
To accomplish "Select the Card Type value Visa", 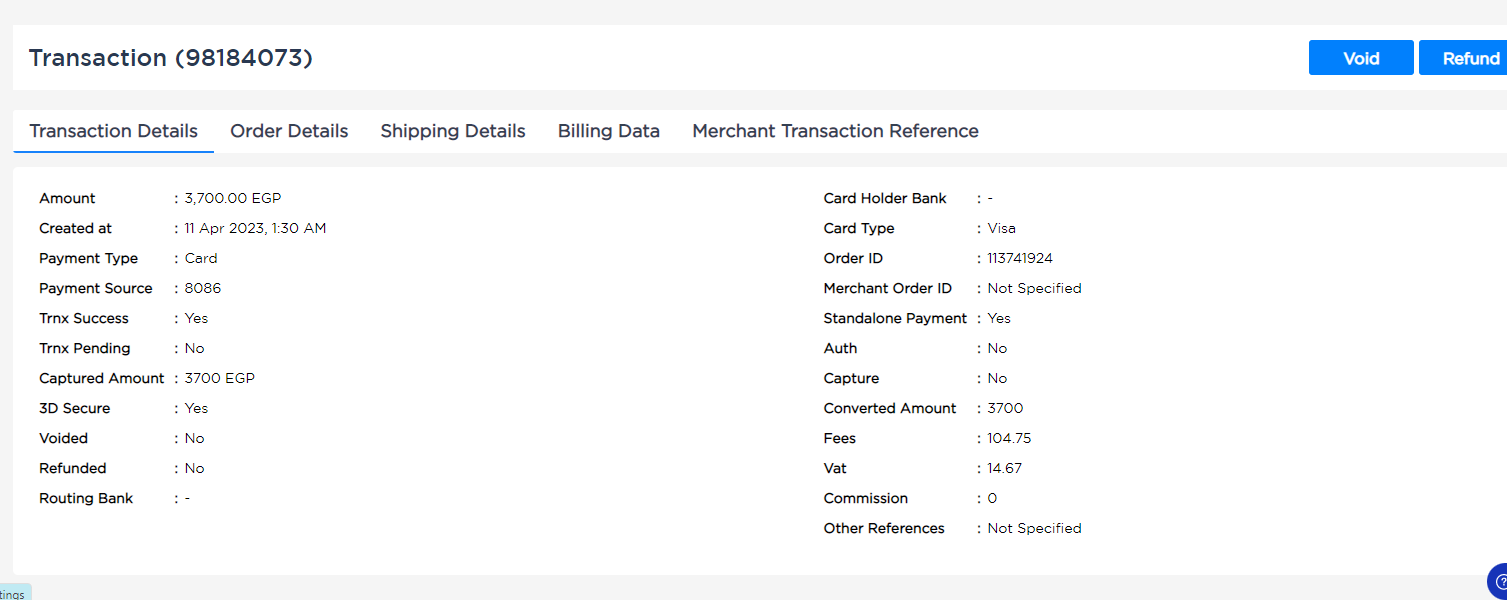I will (1002, 228).
